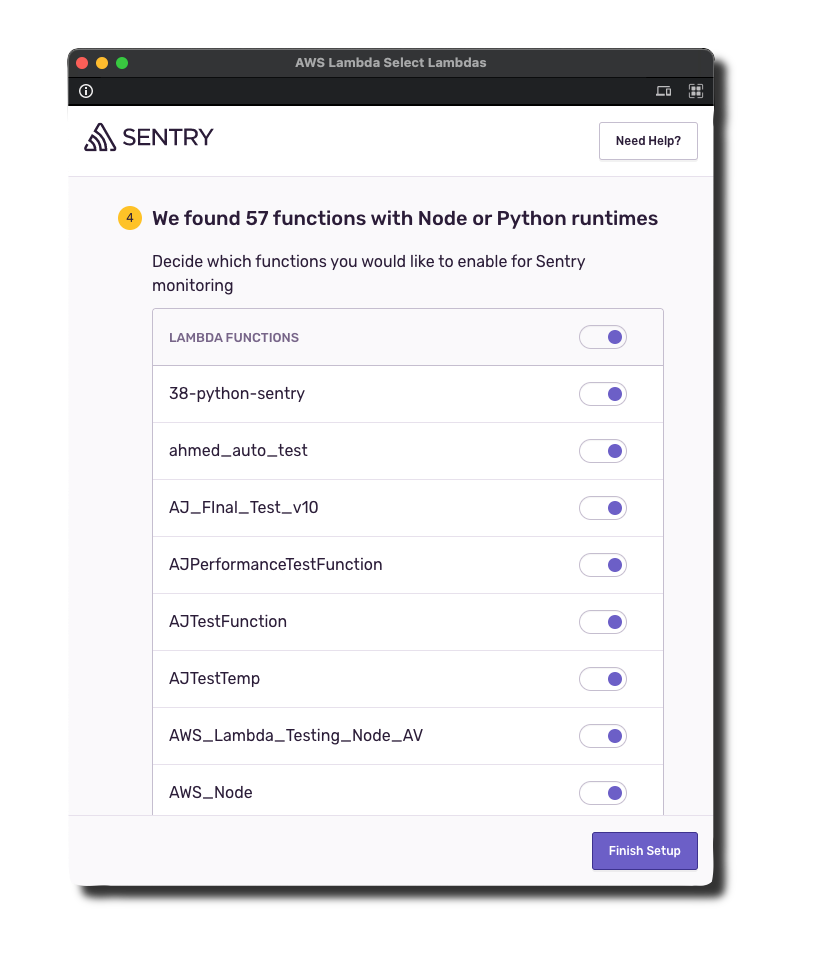Click the grid icon at toolbar right

click(x=696, y=91)
